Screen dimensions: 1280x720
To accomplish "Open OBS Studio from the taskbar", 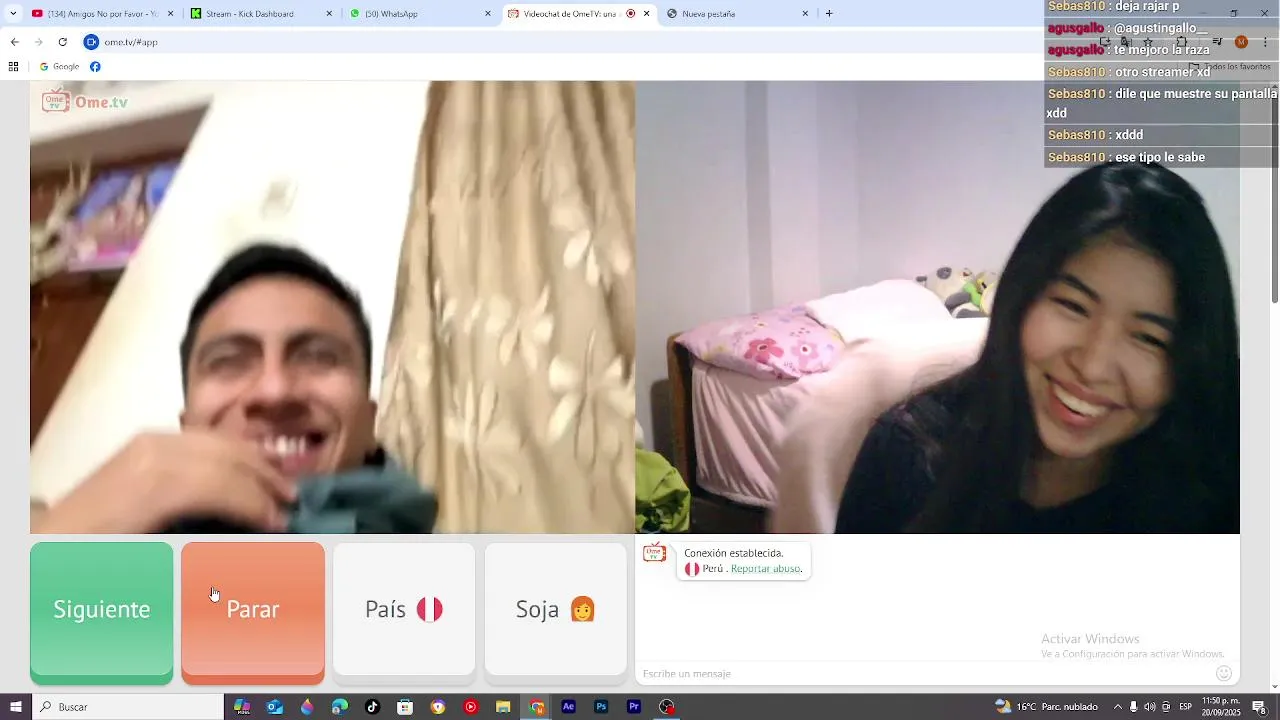I will coord(667,707).
